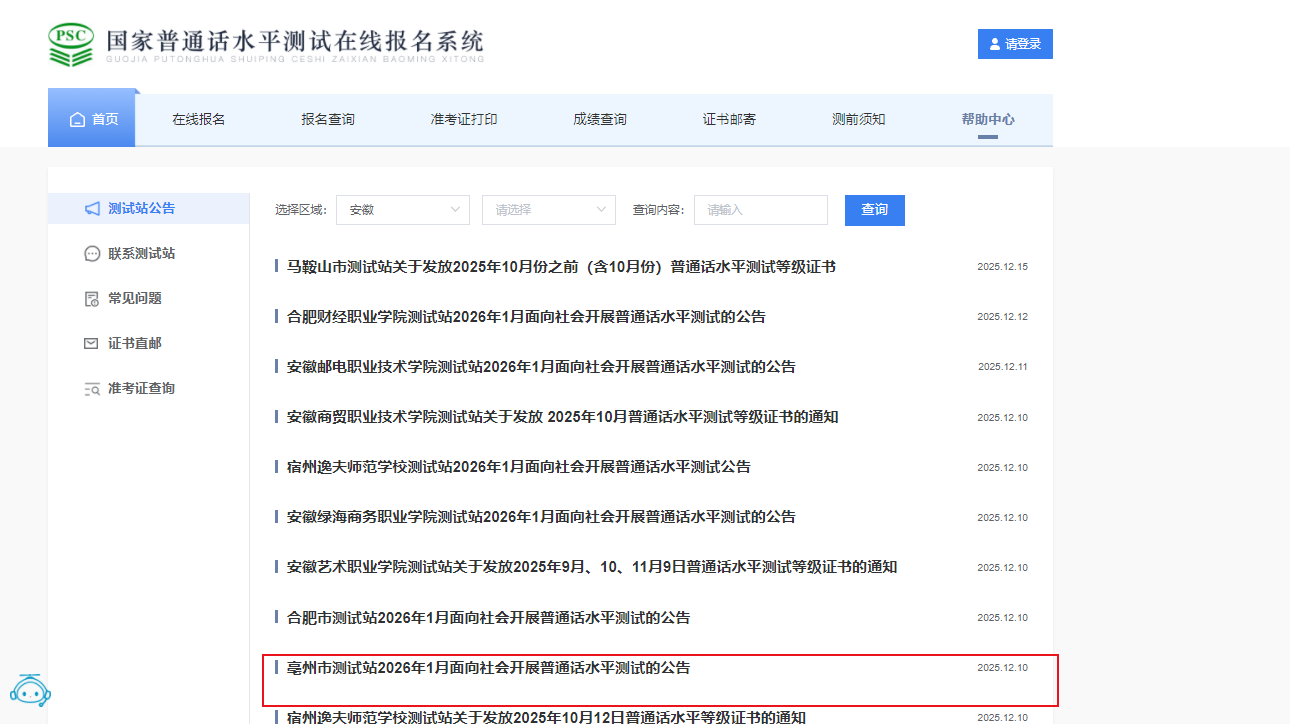Click the megaphone icon for 测试站公告
1290x724 pixels.
92,209
